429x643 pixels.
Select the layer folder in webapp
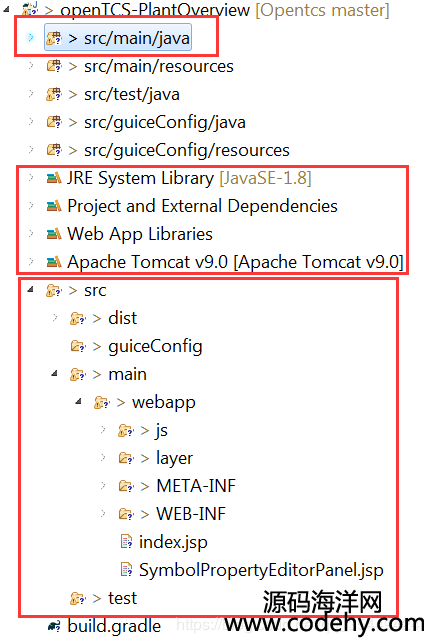(x=174, y=458)
